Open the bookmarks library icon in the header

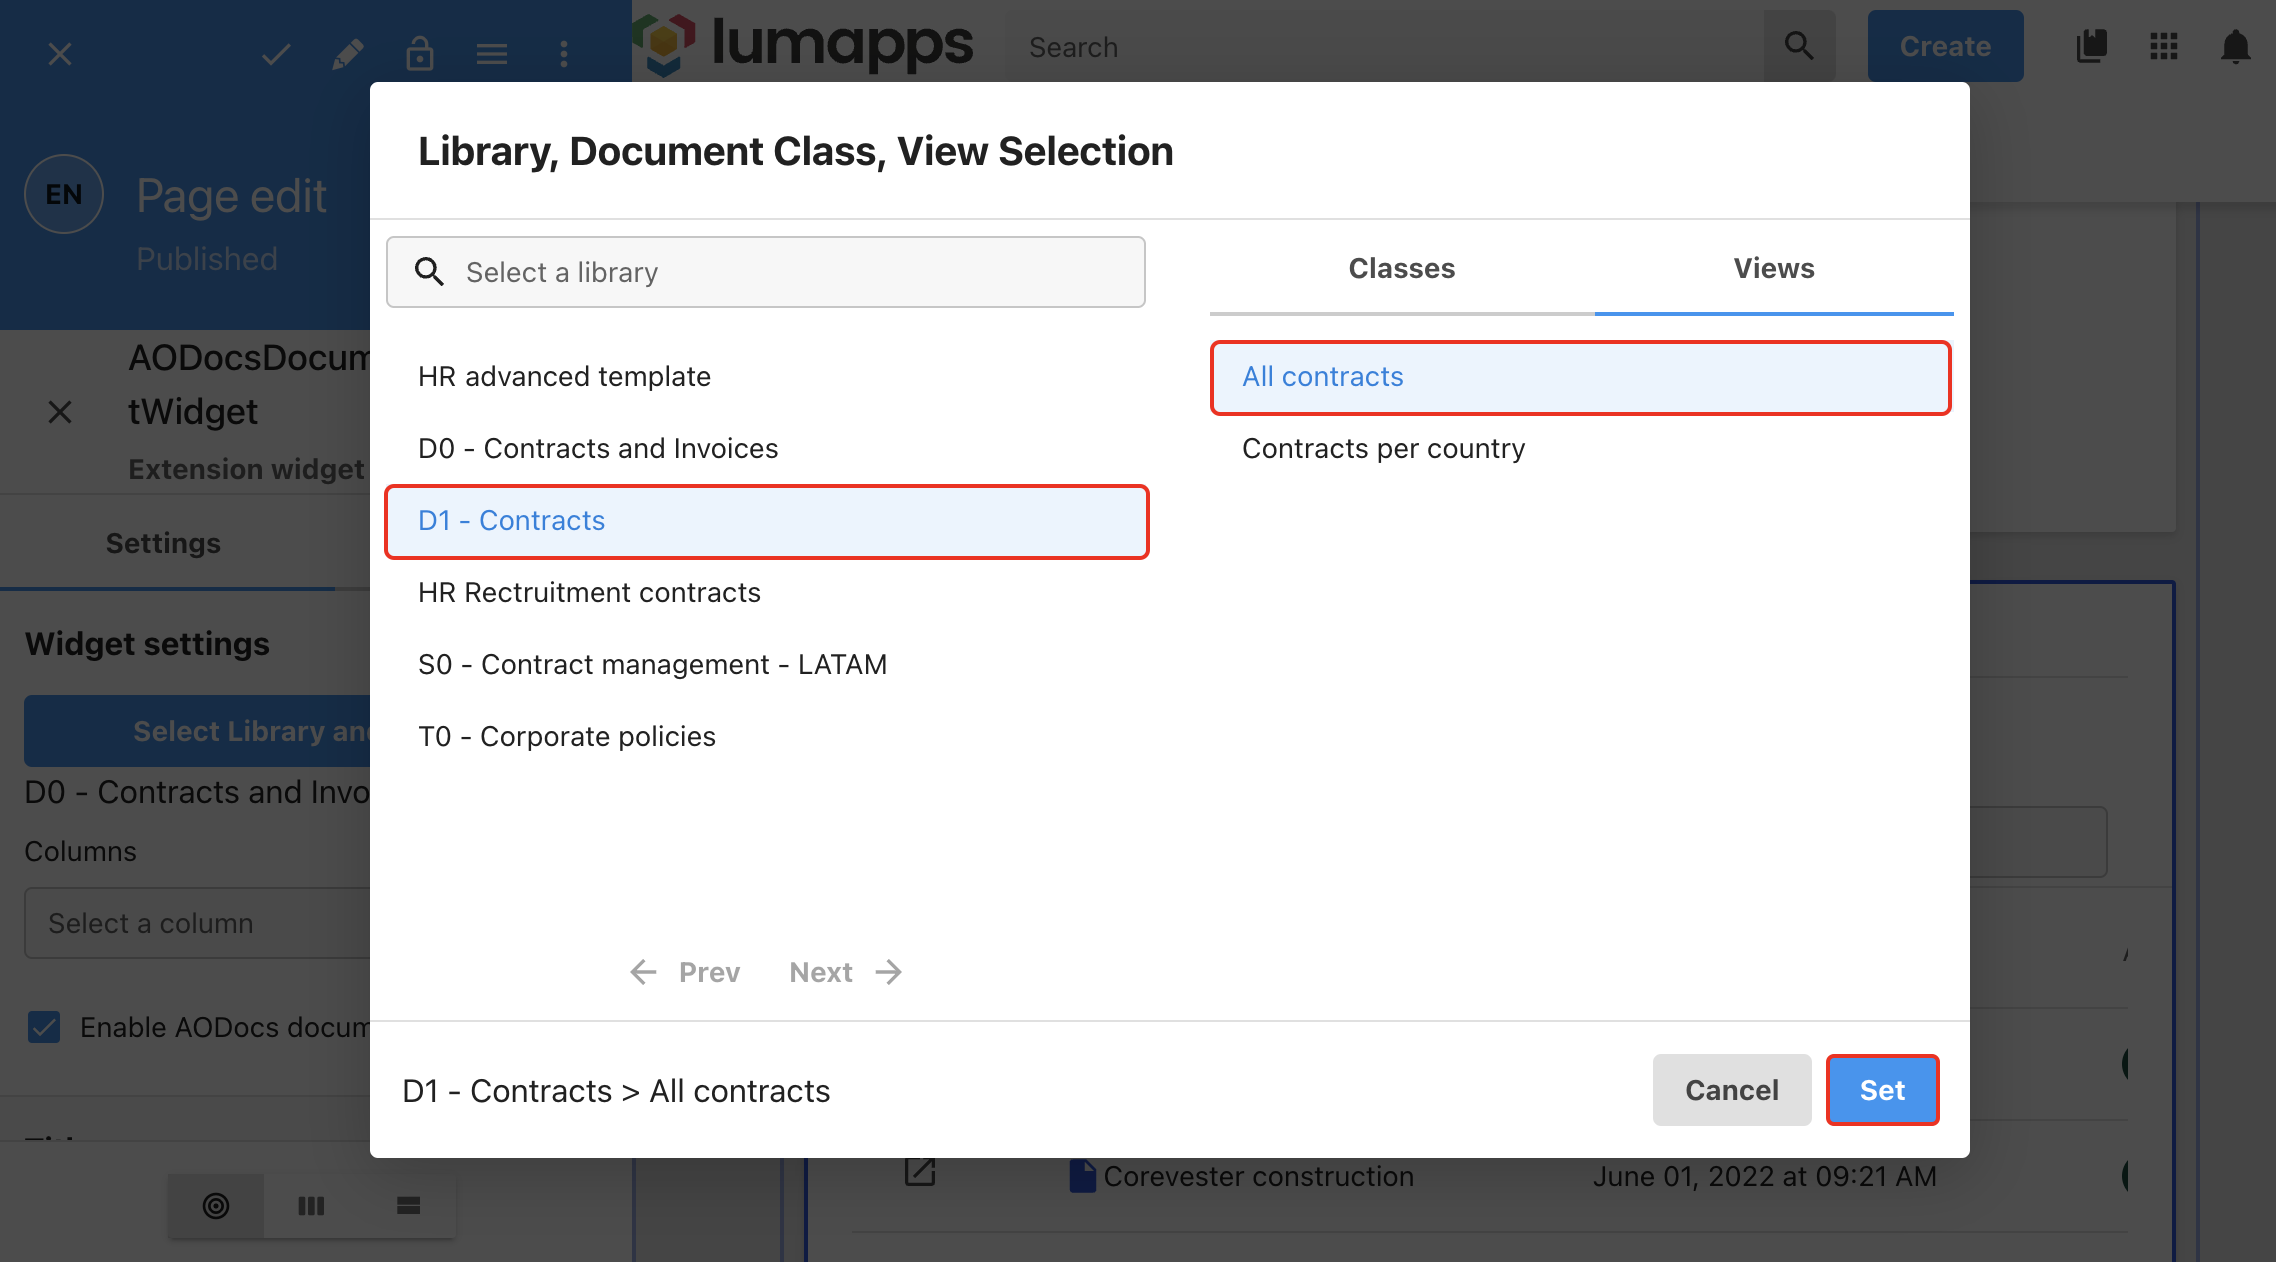(2092, 46)
